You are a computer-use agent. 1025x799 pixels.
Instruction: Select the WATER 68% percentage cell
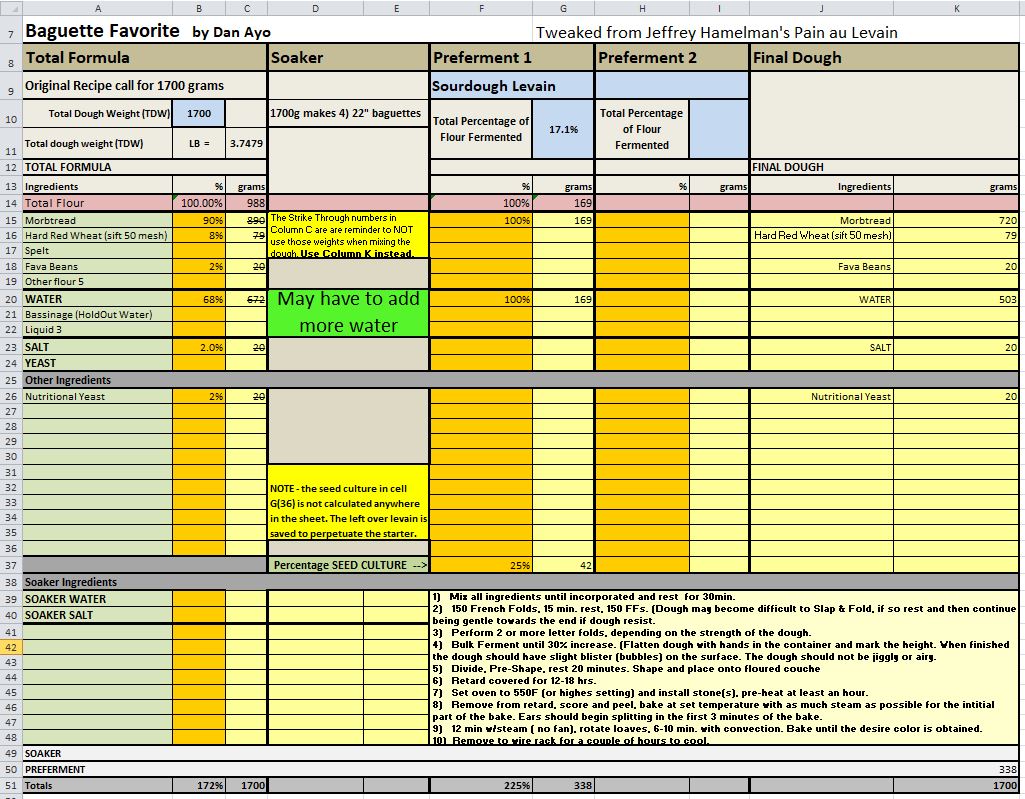click(198, 299)
